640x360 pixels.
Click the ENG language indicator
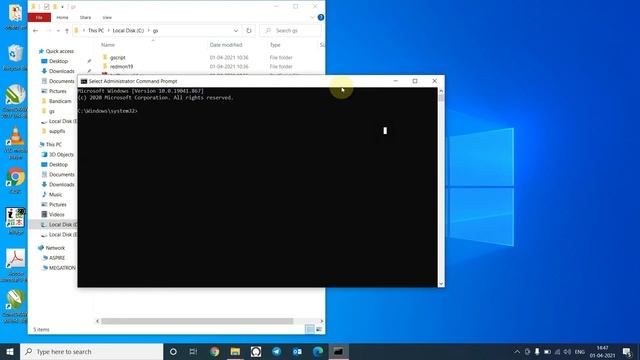point(580,352)
